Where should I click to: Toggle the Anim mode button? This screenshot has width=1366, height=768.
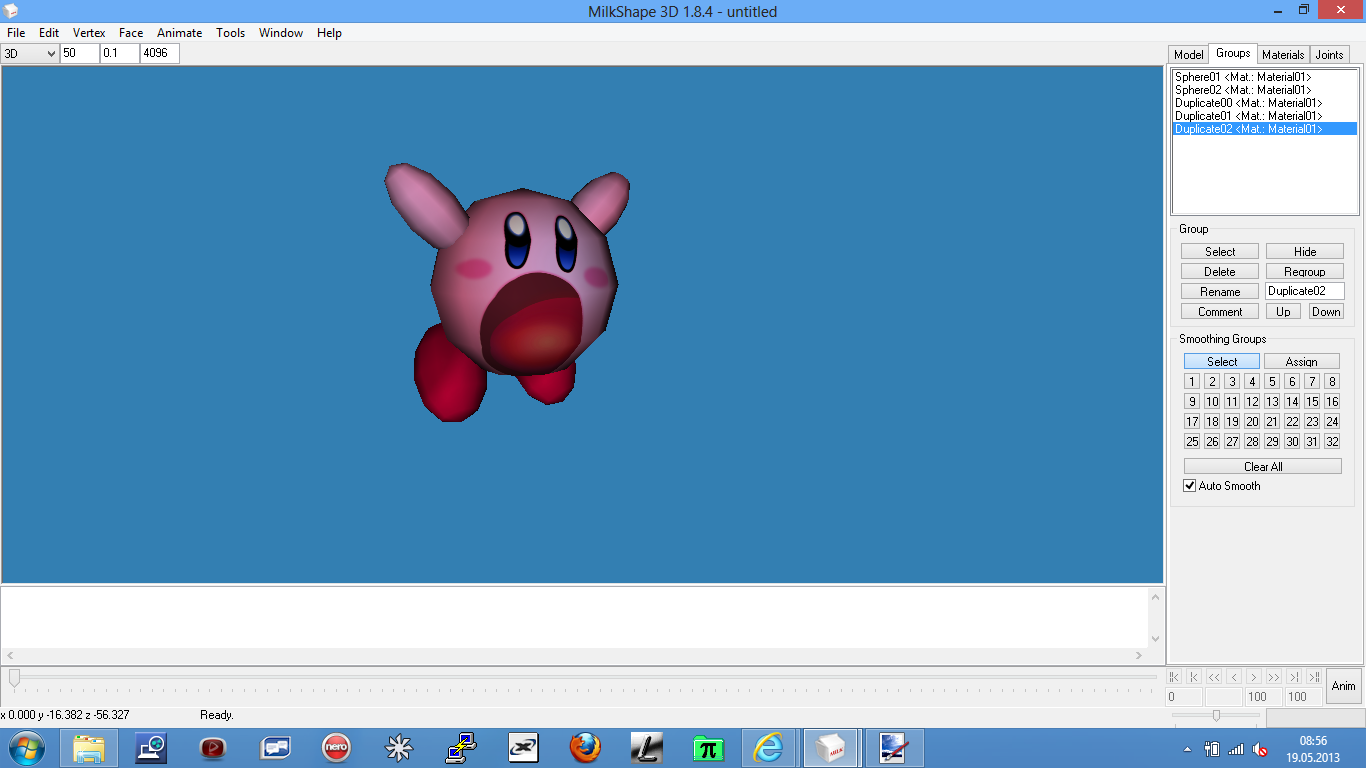[1343, 686]
